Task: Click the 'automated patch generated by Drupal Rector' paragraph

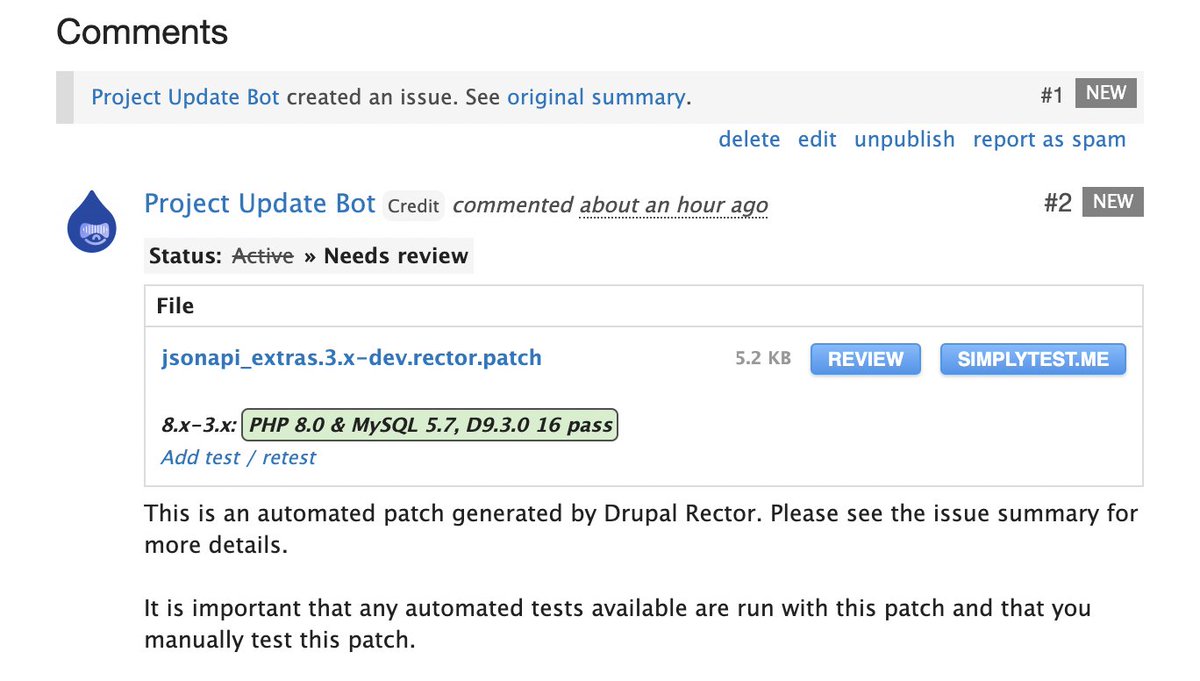Action: pos(641,530)
